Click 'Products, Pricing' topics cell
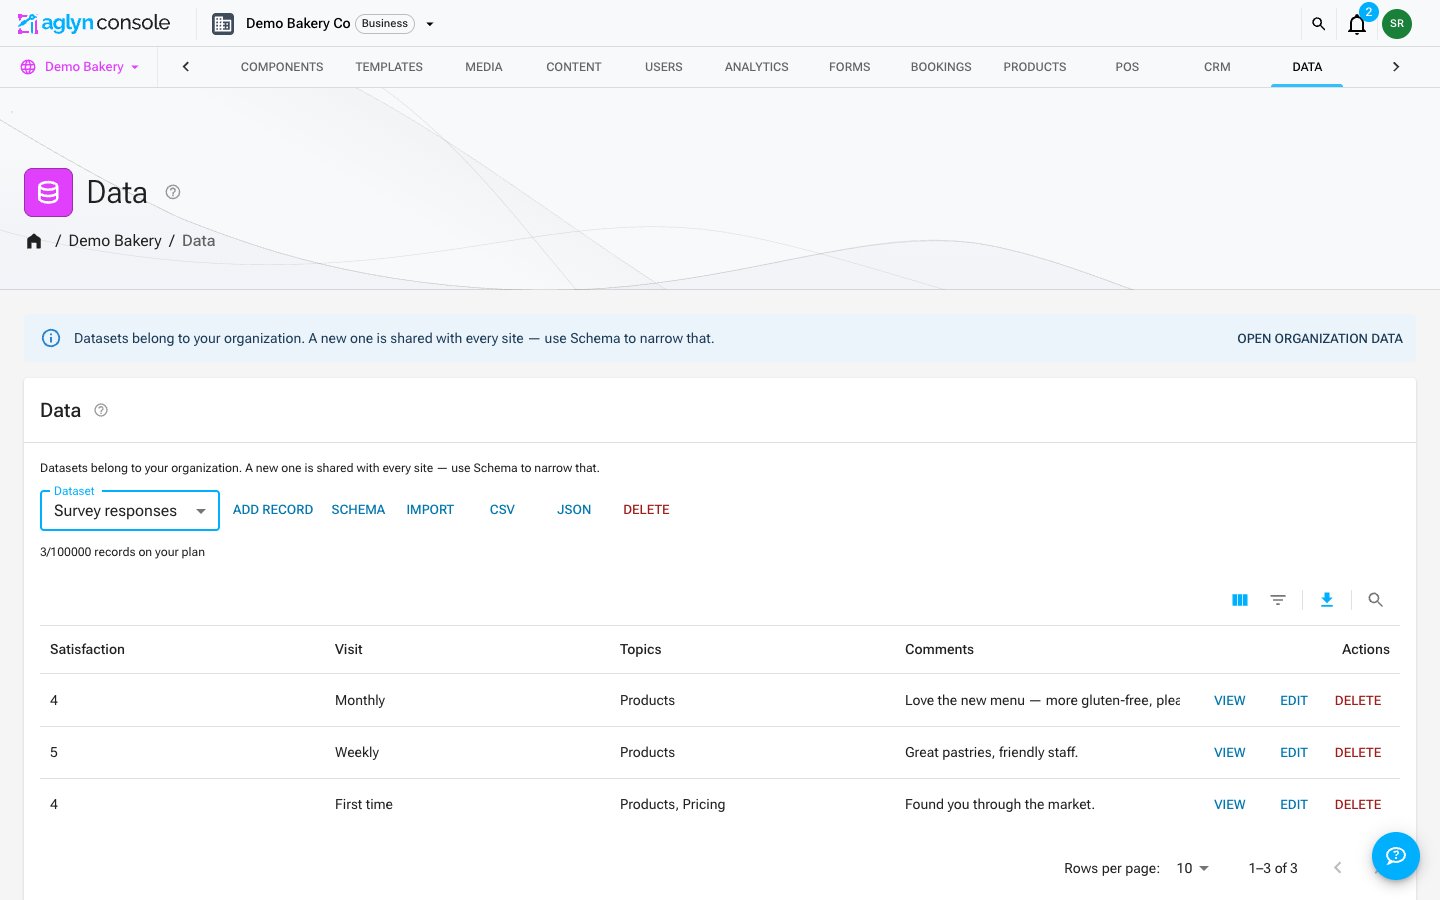Viewport: 1440px width, 900px height. click(673, 805)
